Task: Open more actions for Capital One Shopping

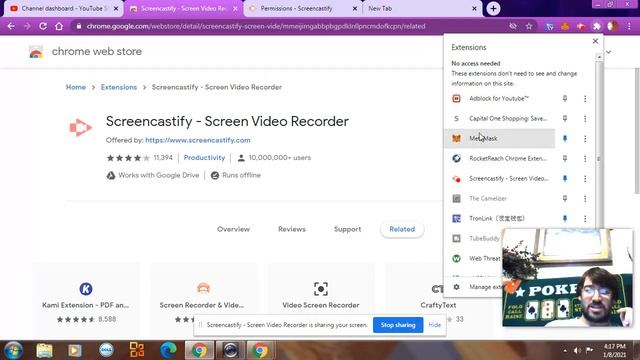Action: pyautogui.click(x=585, y=118)
